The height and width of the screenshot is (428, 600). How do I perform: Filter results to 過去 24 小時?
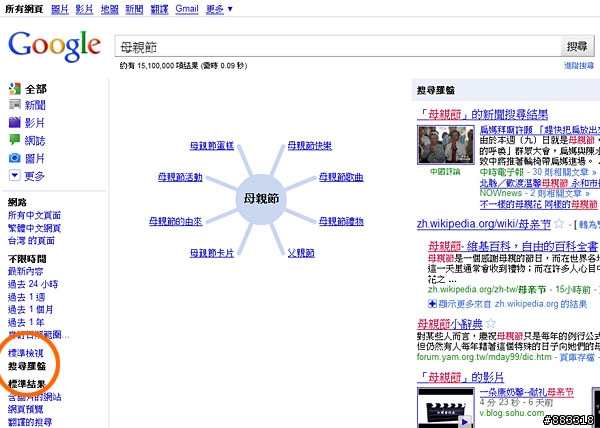pos(33,285)
